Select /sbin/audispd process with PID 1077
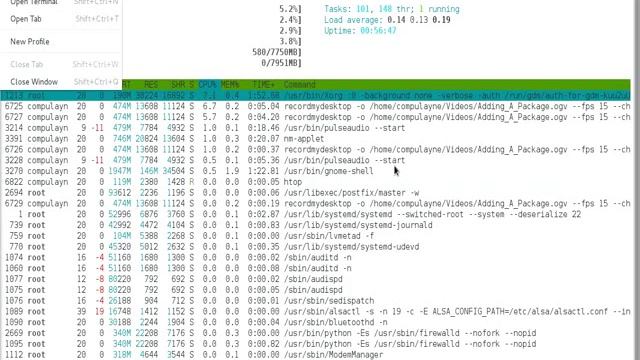The width and height of the screenshot is (640, 360). (316, 279)
